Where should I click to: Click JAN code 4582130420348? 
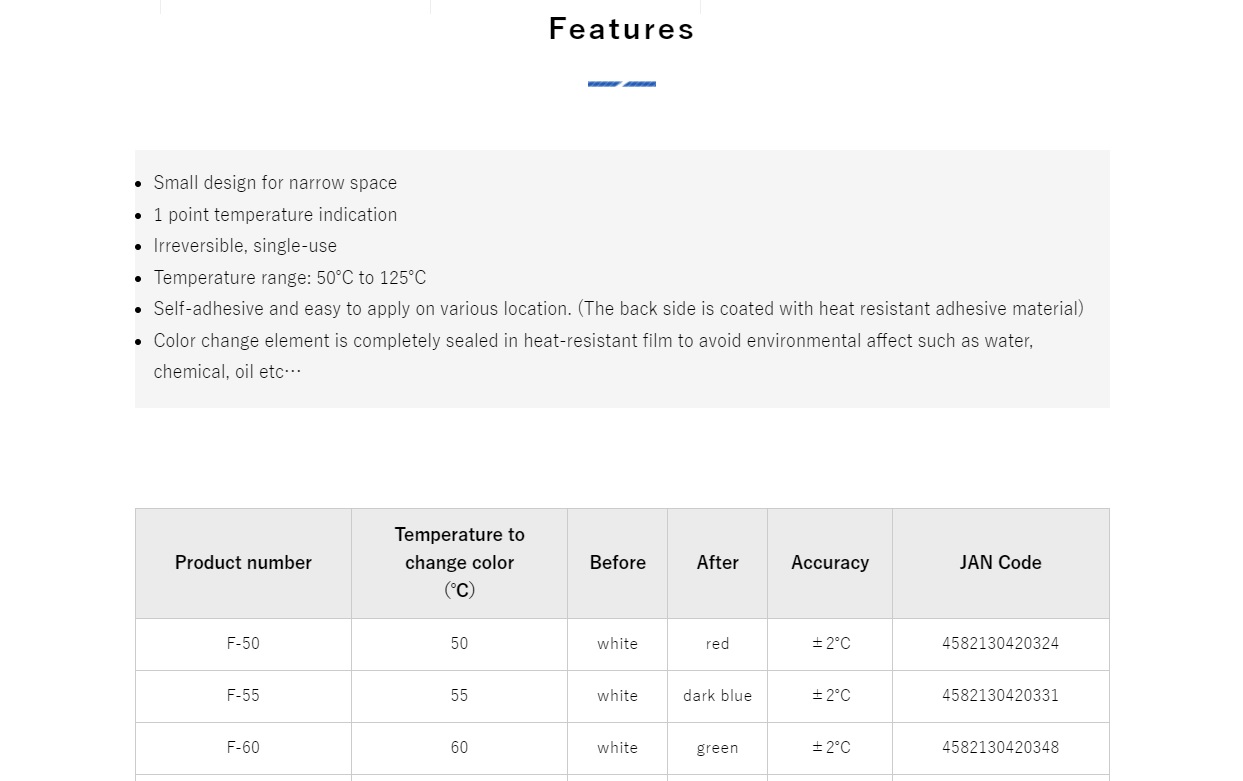(1000, 748)
